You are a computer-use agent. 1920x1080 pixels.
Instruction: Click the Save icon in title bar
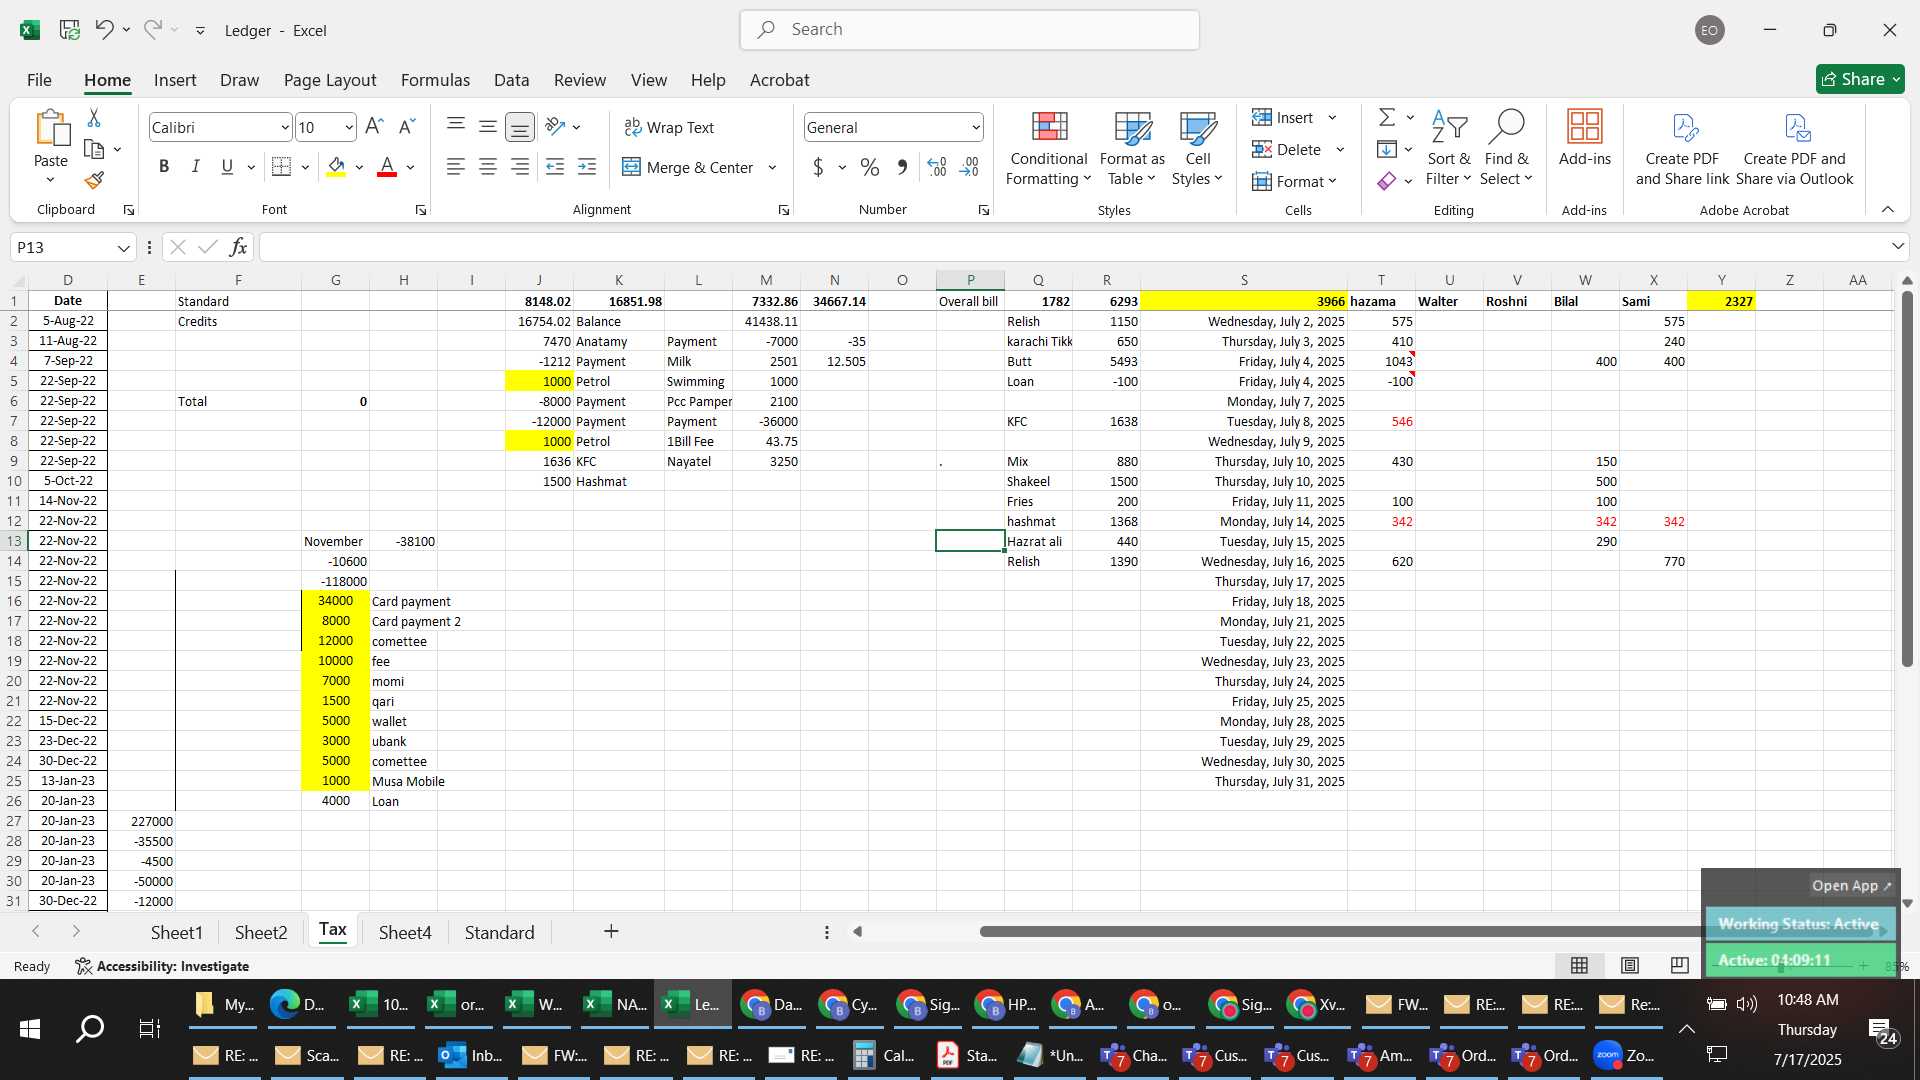69,30
